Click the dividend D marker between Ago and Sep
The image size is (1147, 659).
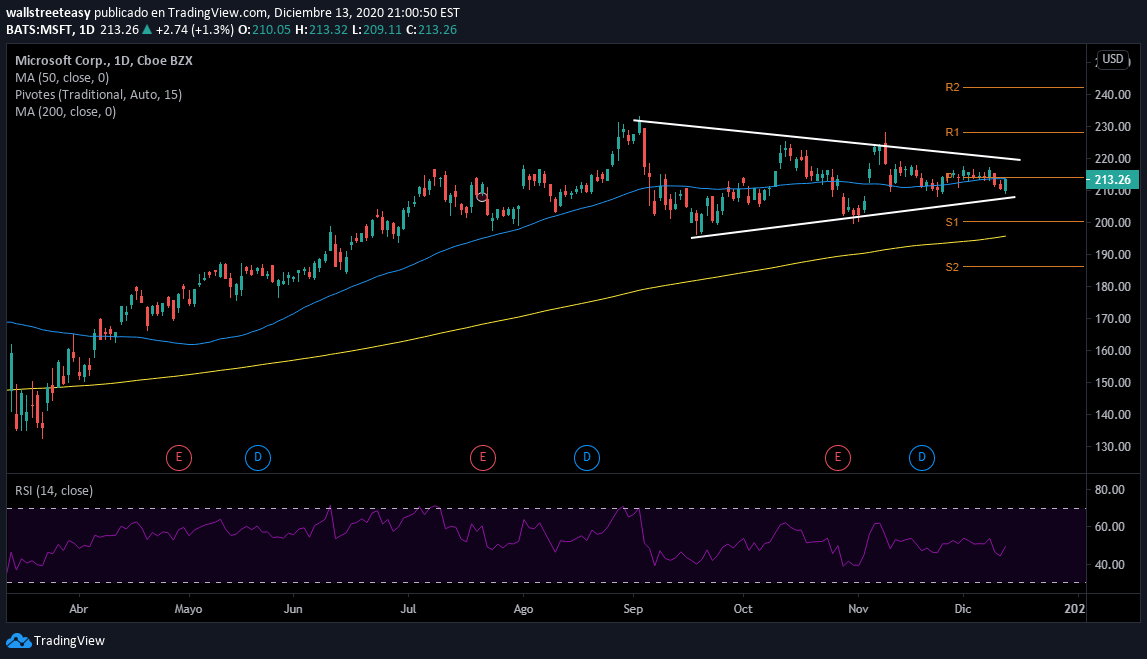587,459
